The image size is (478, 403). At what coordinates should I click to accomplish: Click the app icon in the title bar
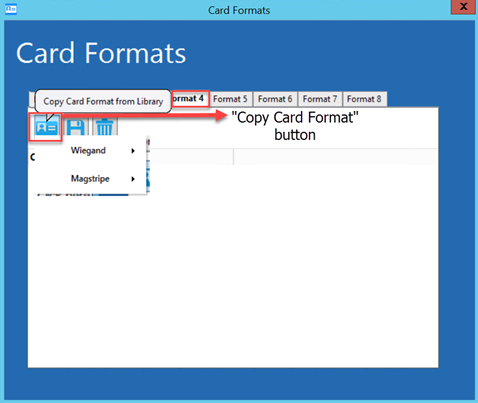[x=11, y=9]
